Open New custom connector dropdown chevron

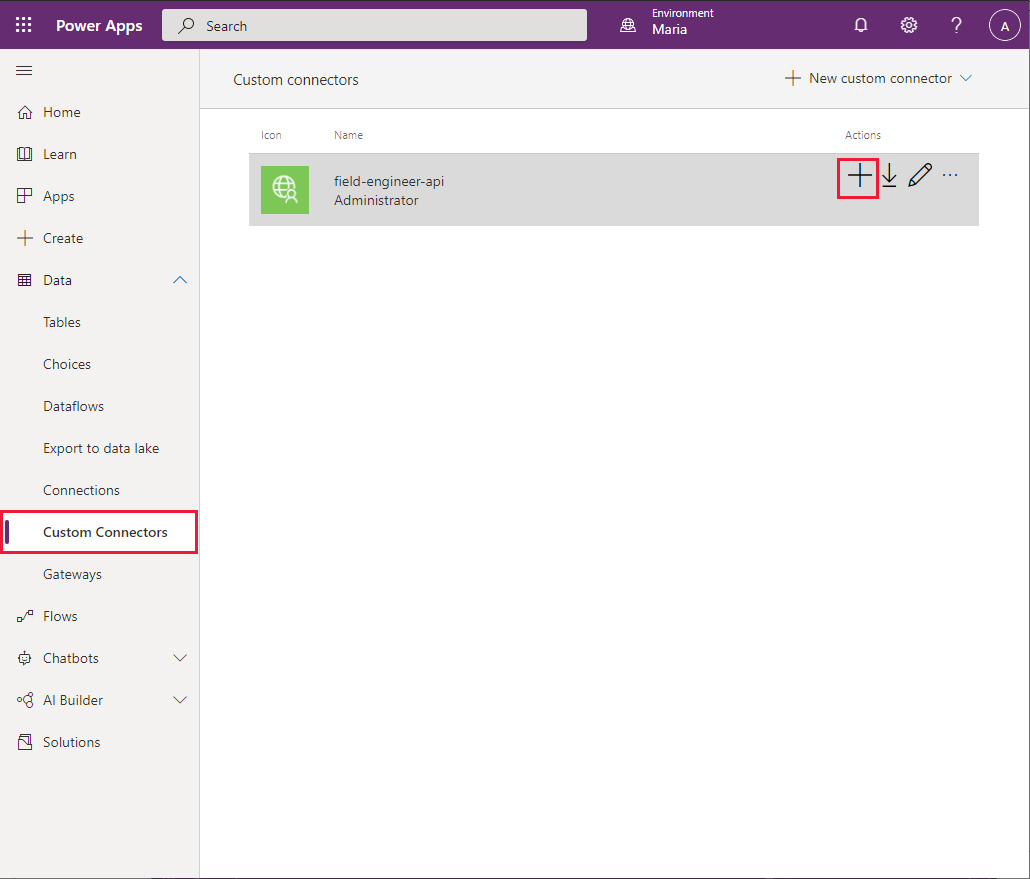966,78
